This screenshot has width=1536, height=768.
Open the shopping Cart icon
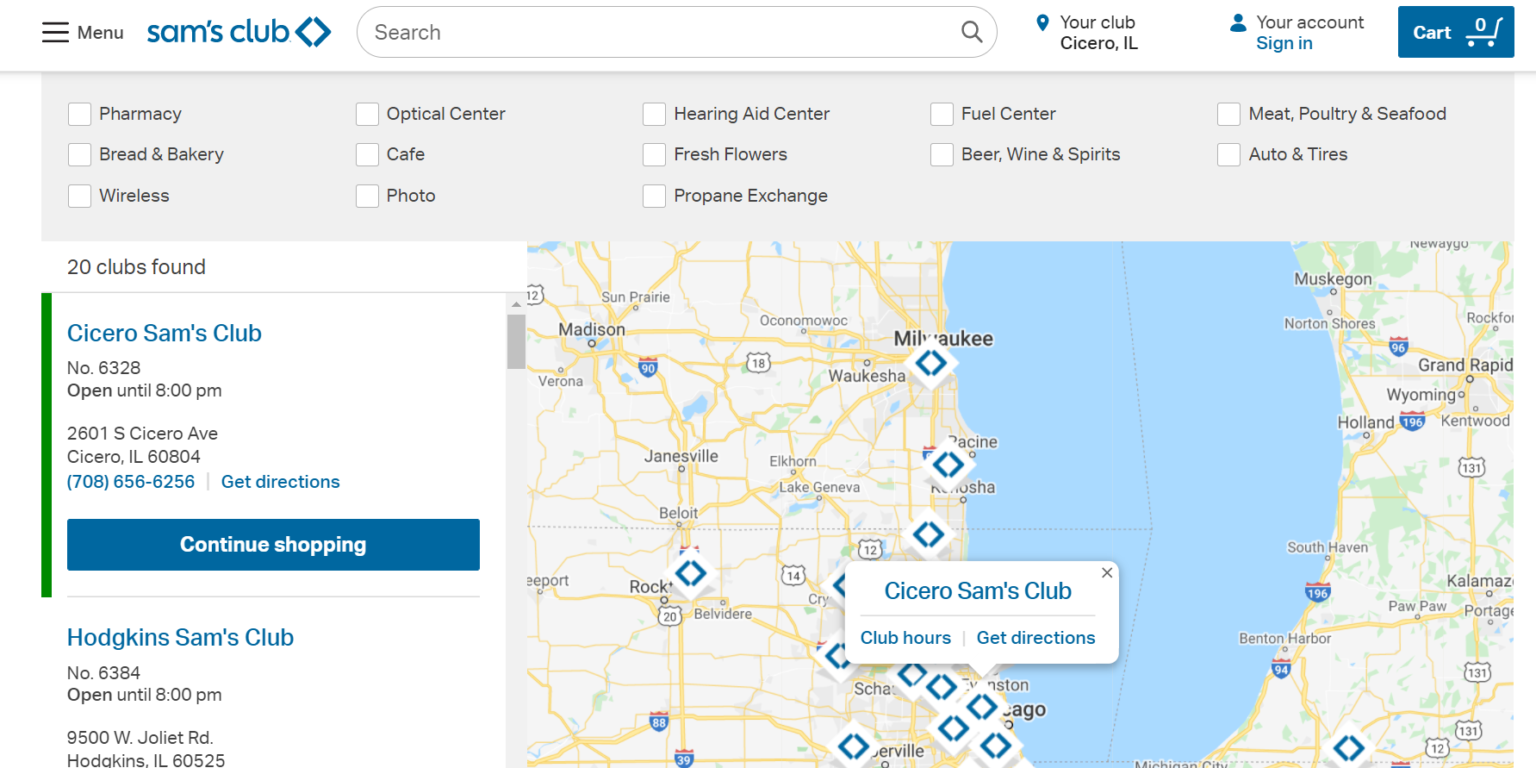(x=1482, y=31)
